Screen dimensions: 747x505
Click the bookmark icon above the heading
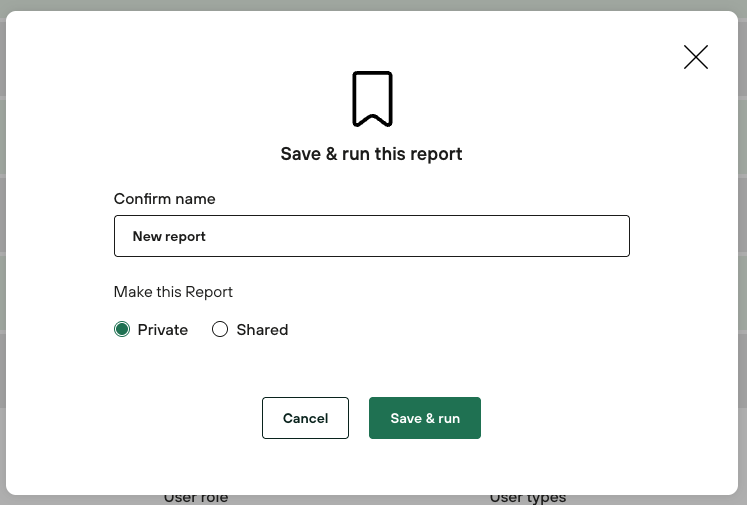(372, 99)
